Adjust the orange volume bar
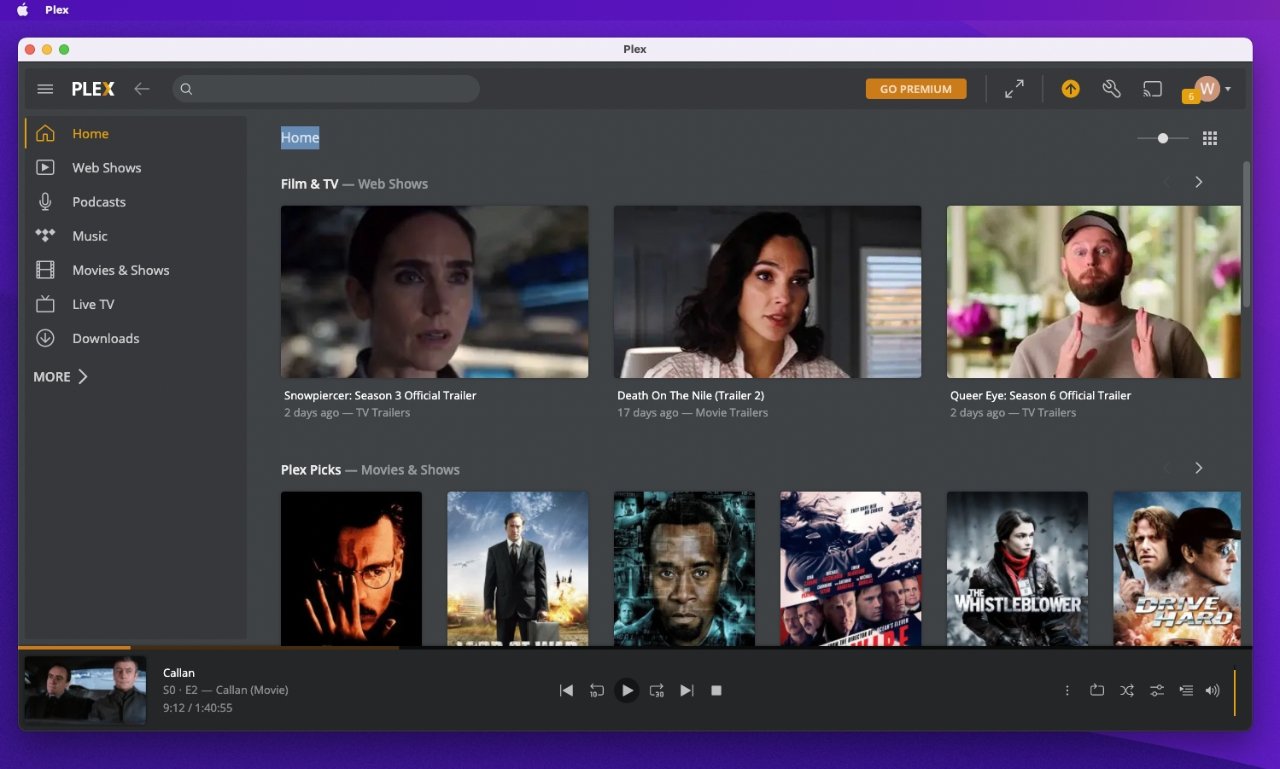 1235,693
